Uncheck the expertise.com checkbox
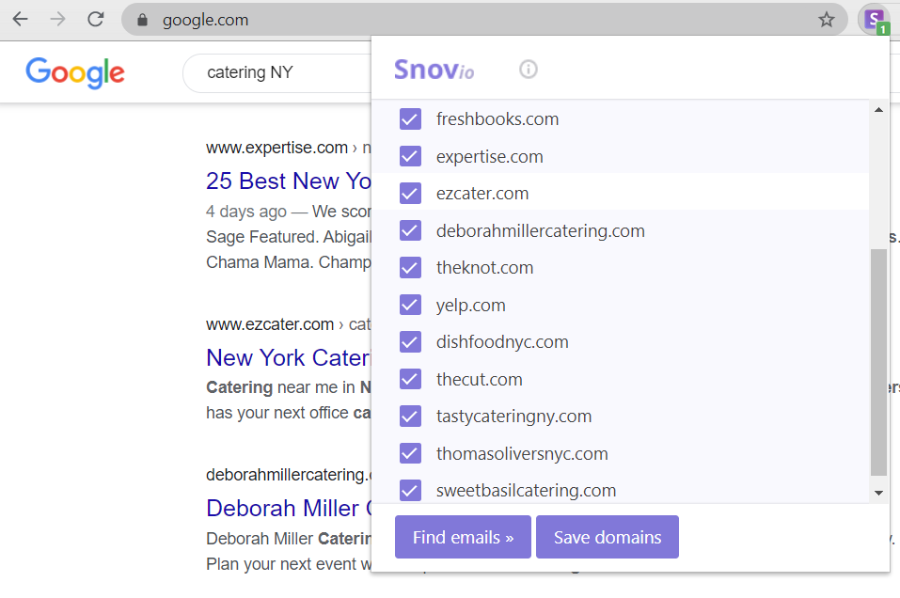 pyautogui.click(x=410, y=156)
